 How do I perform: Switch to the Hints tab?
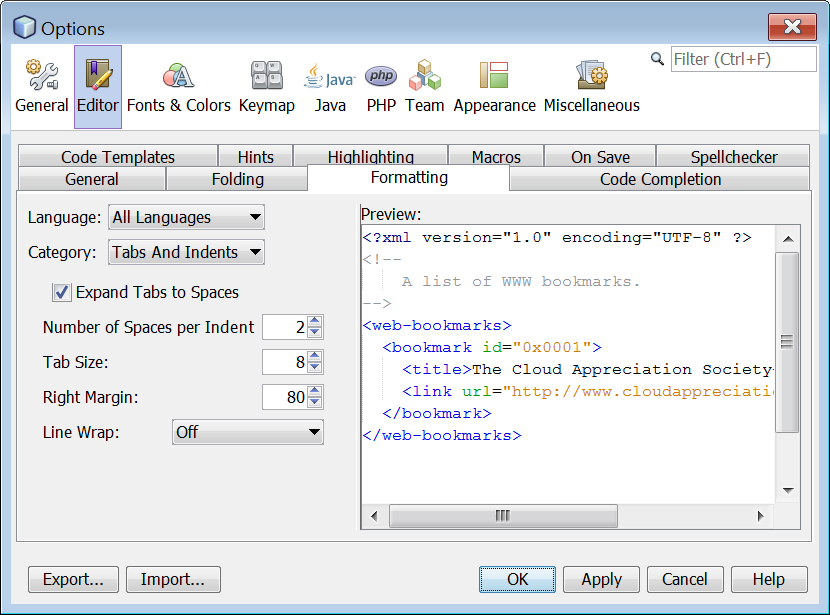256,156
